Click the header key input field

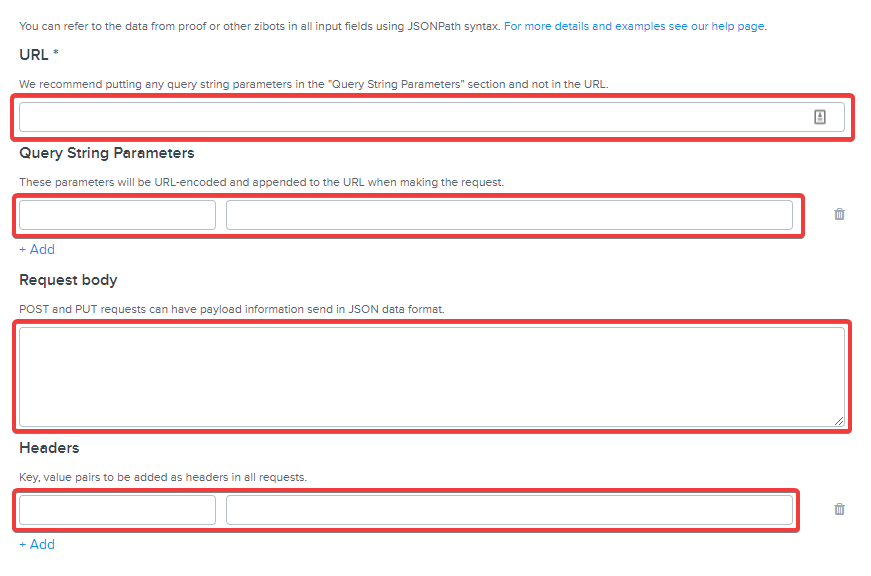point(117,510)
